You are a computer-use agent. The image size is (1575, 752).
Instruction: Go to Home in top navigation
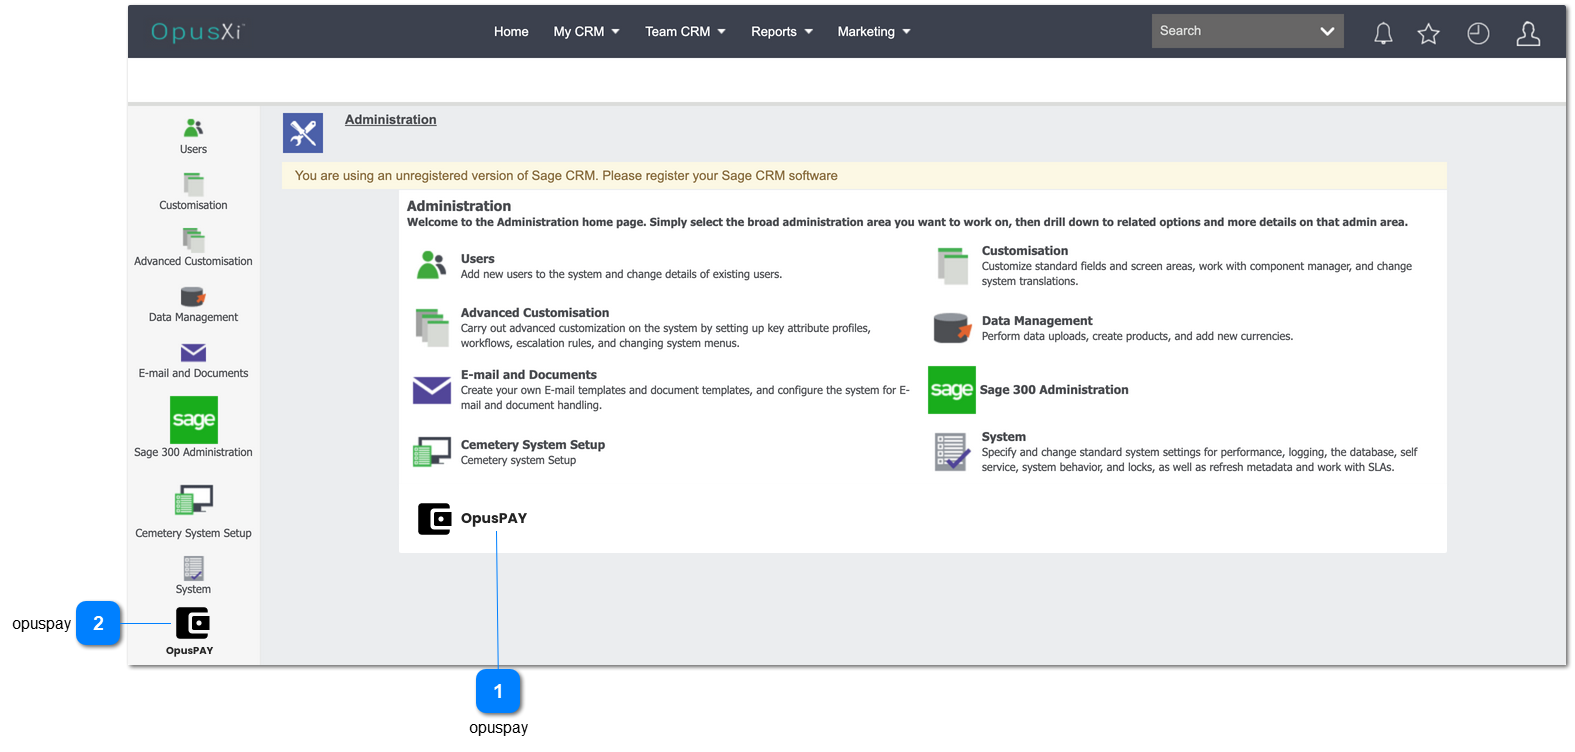(x=511, y=32)
